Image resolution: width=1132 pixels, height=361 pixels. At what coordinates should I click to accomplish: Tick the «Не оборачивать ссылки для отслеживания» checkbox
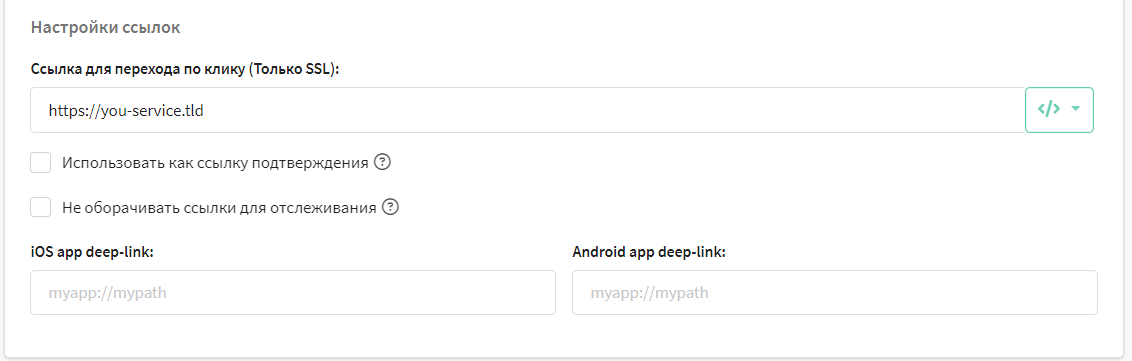pos(40,207)
